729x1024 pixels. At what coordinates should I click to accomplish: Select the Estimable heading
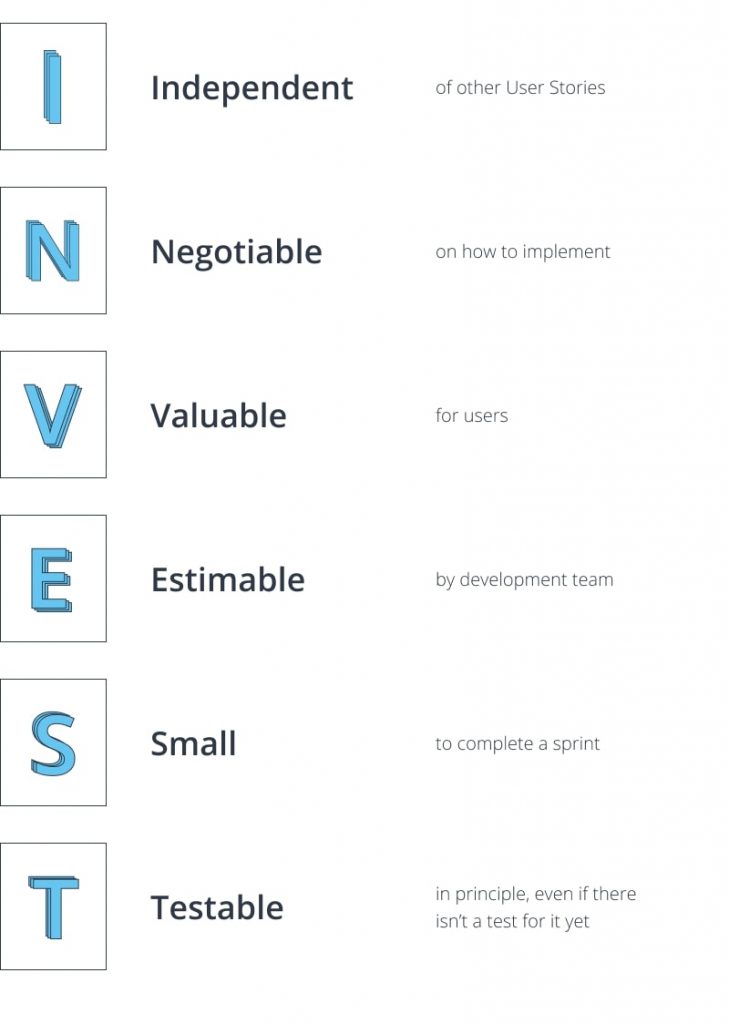tap(228, 579)
